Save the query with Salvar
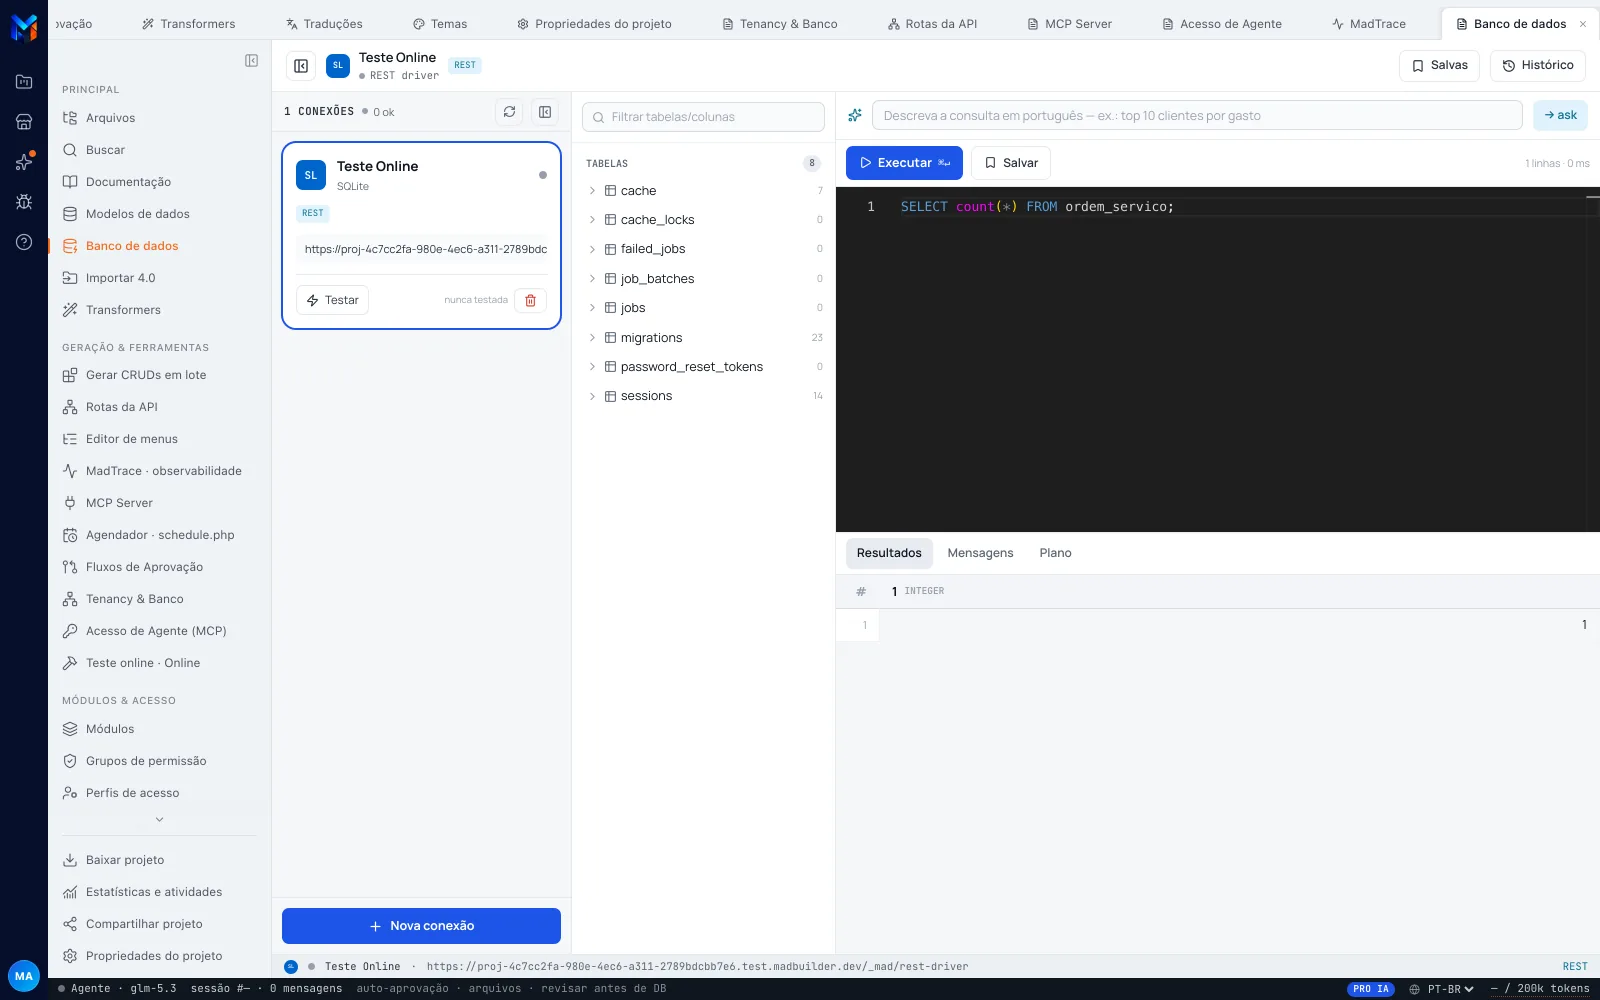 tap(1011, 163)
